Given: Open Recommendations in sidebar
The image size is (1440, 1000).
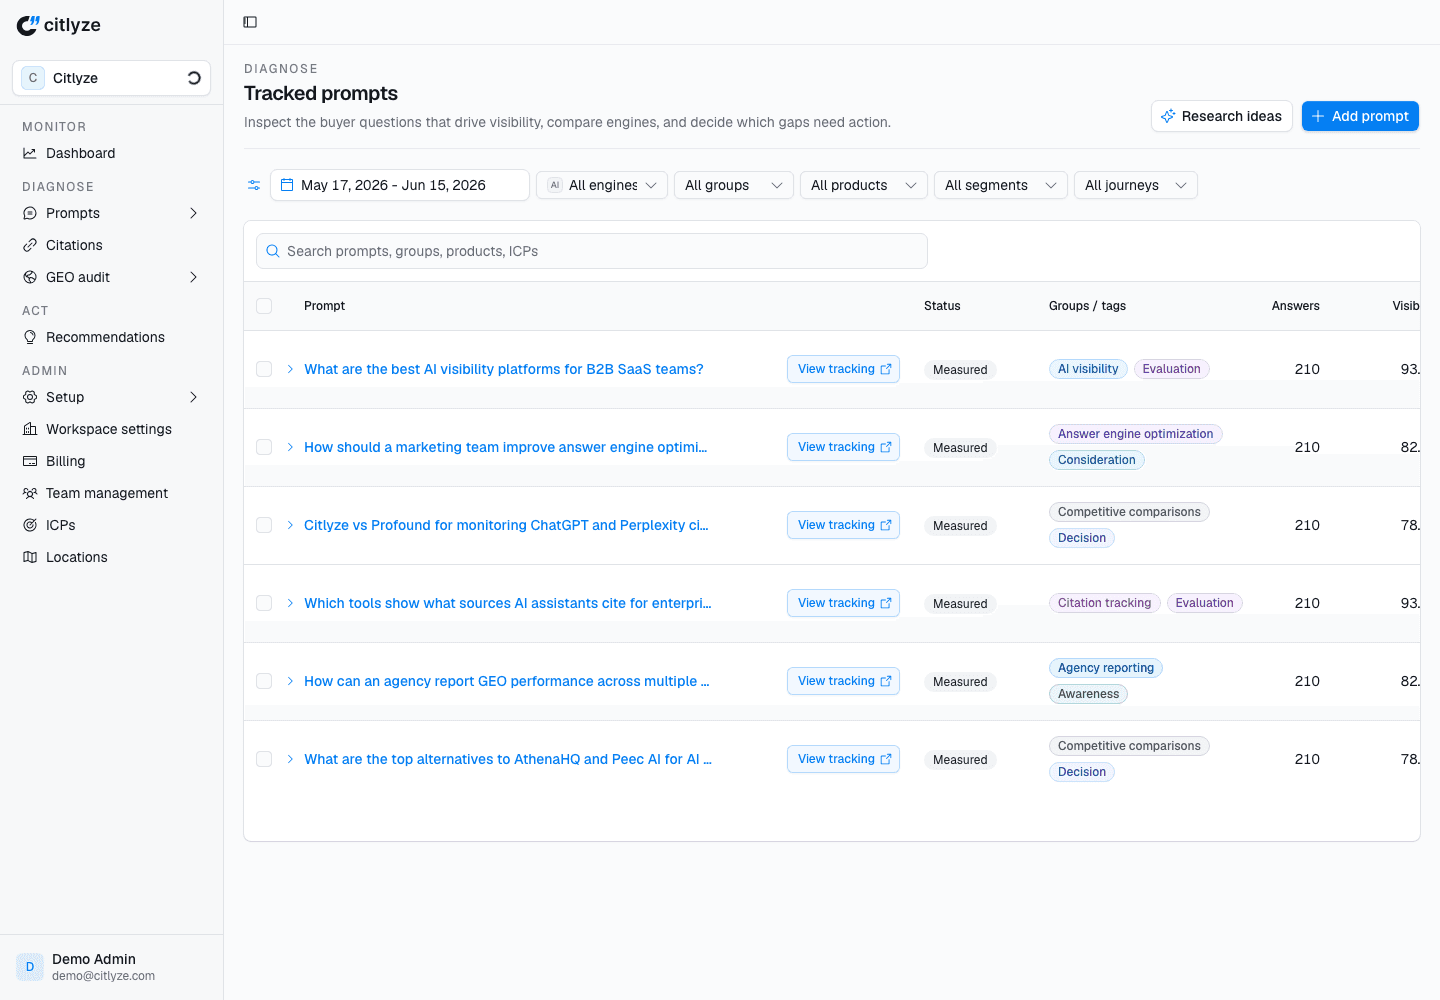Looking at the screenshot, I should (x=111, y=337).
